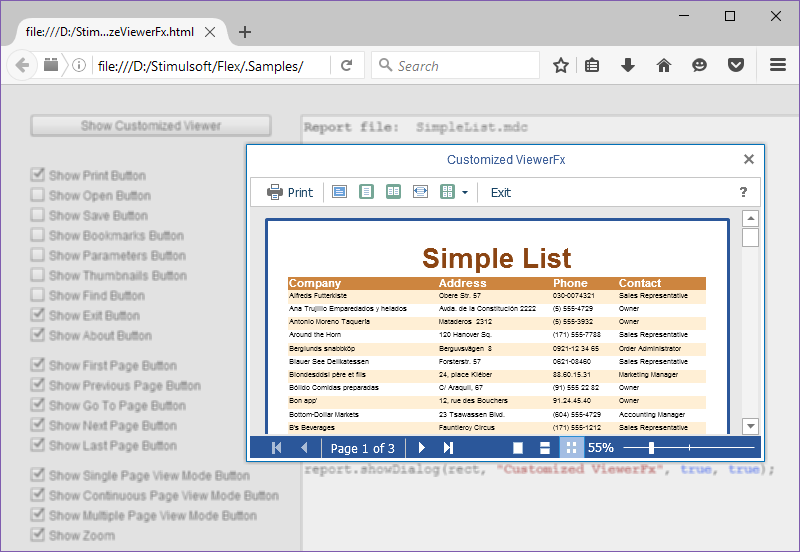Uncheck the Show Print Button checkbox
The height and width of the screenshot is (552, 800).
38,176
